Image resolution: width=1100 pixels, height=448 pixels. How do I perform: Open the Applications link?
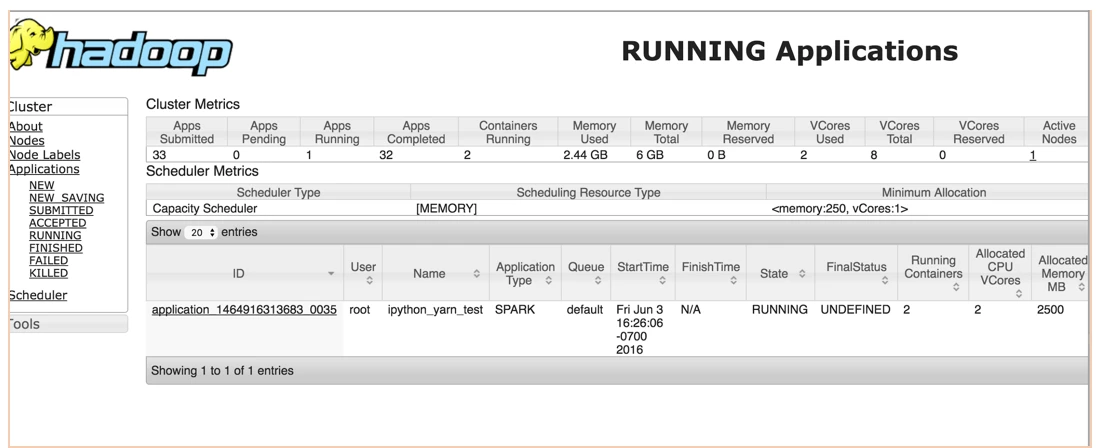(43, 169)
